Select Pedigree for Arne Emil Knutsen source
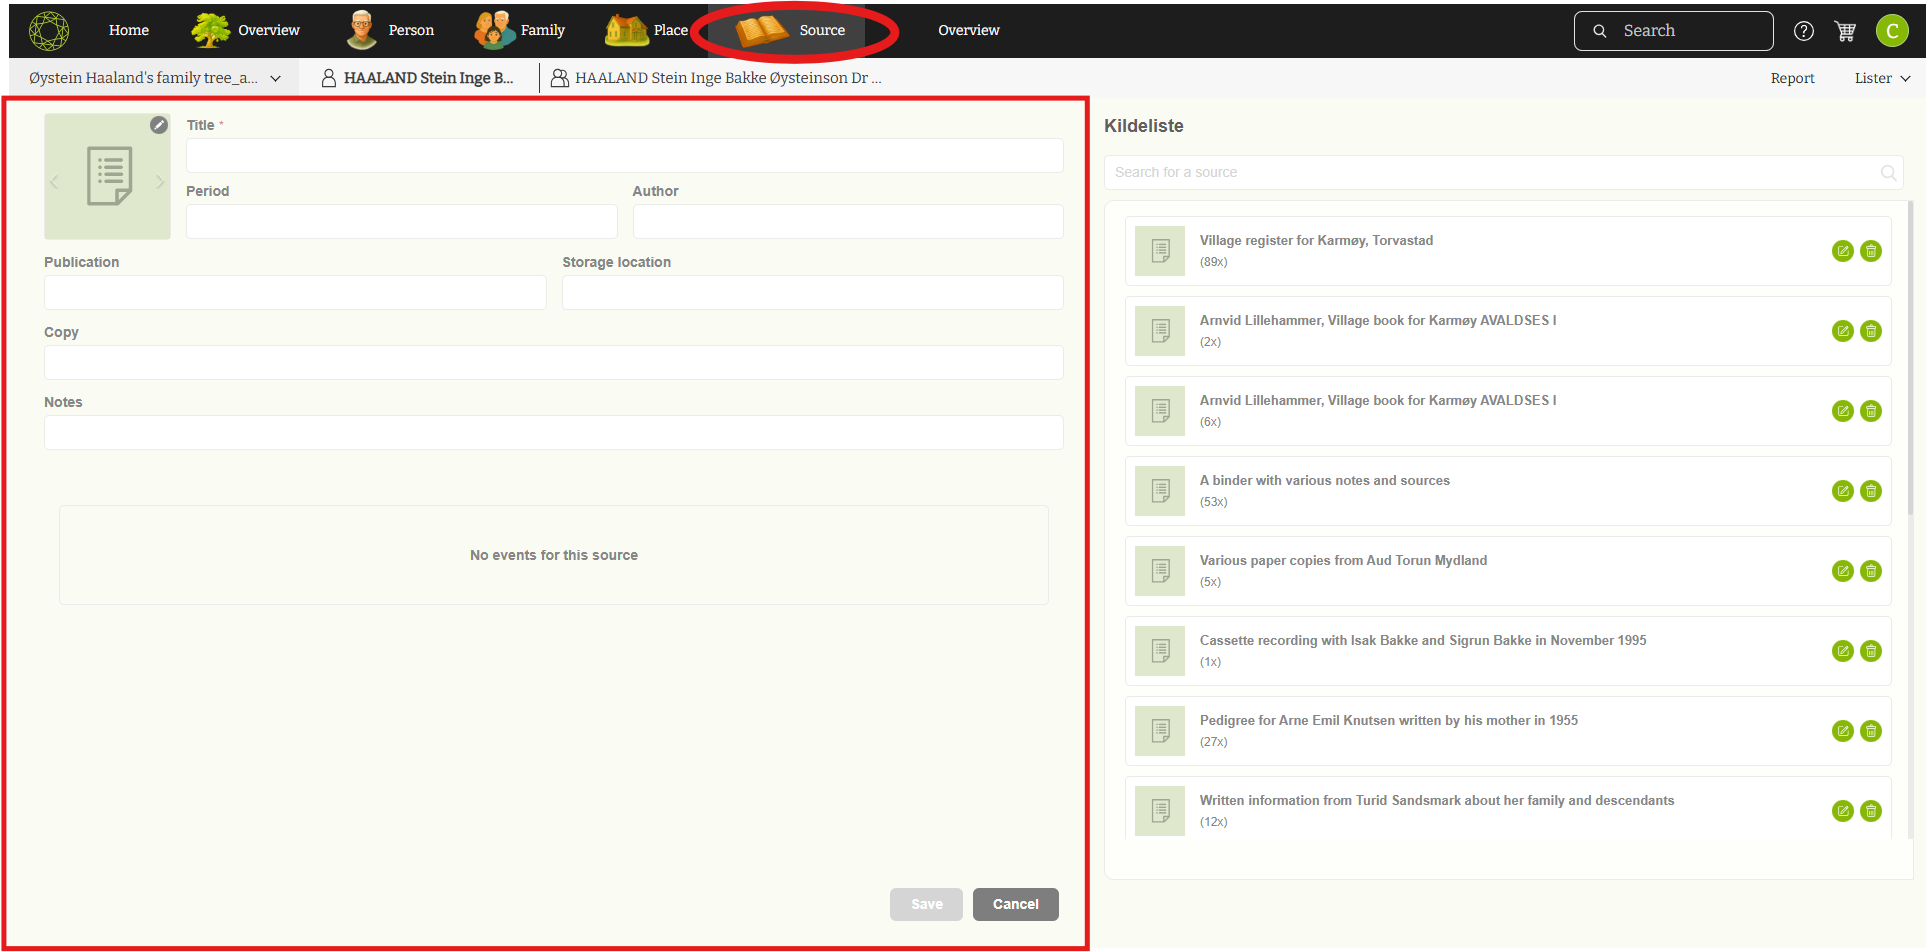The image size is (1926, 952). click(1388, 721)
